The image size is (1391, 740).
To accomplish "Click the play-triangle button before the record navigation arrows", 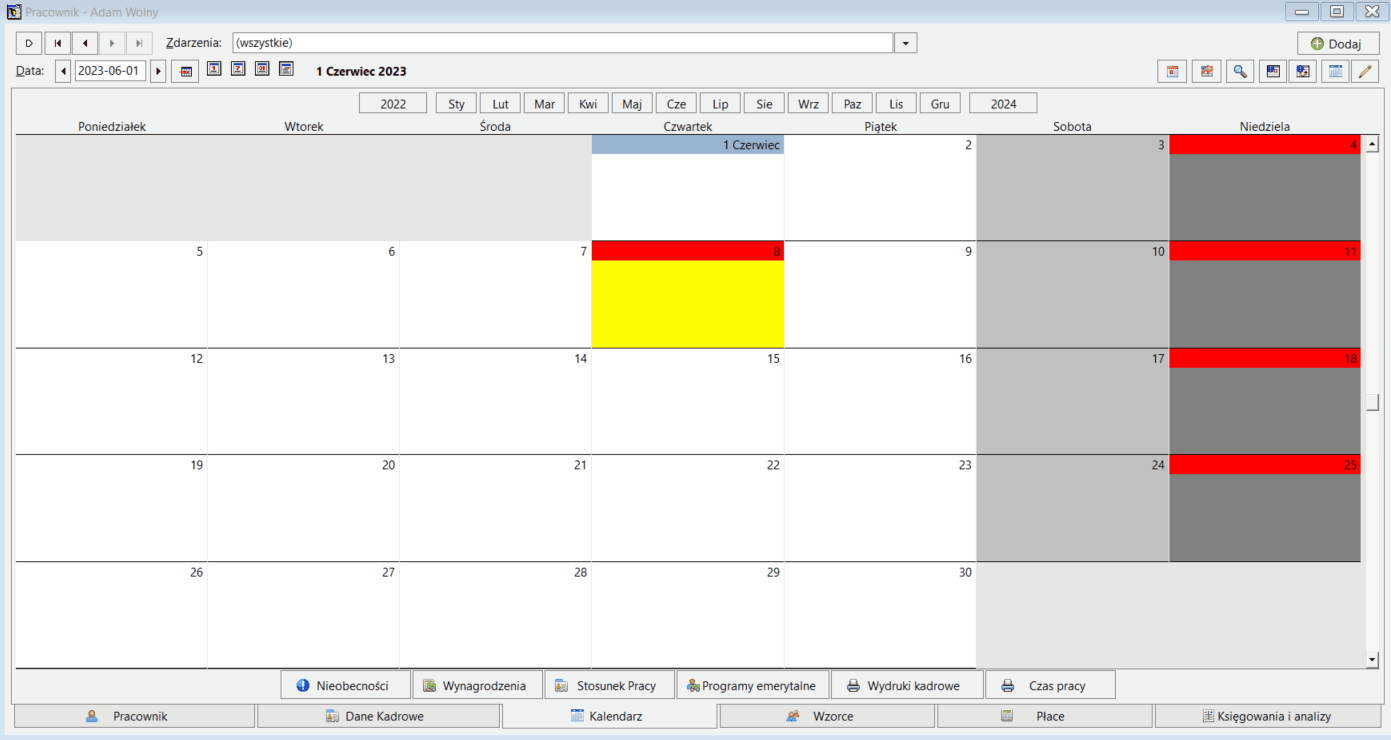I will click(x=29, y=43).
